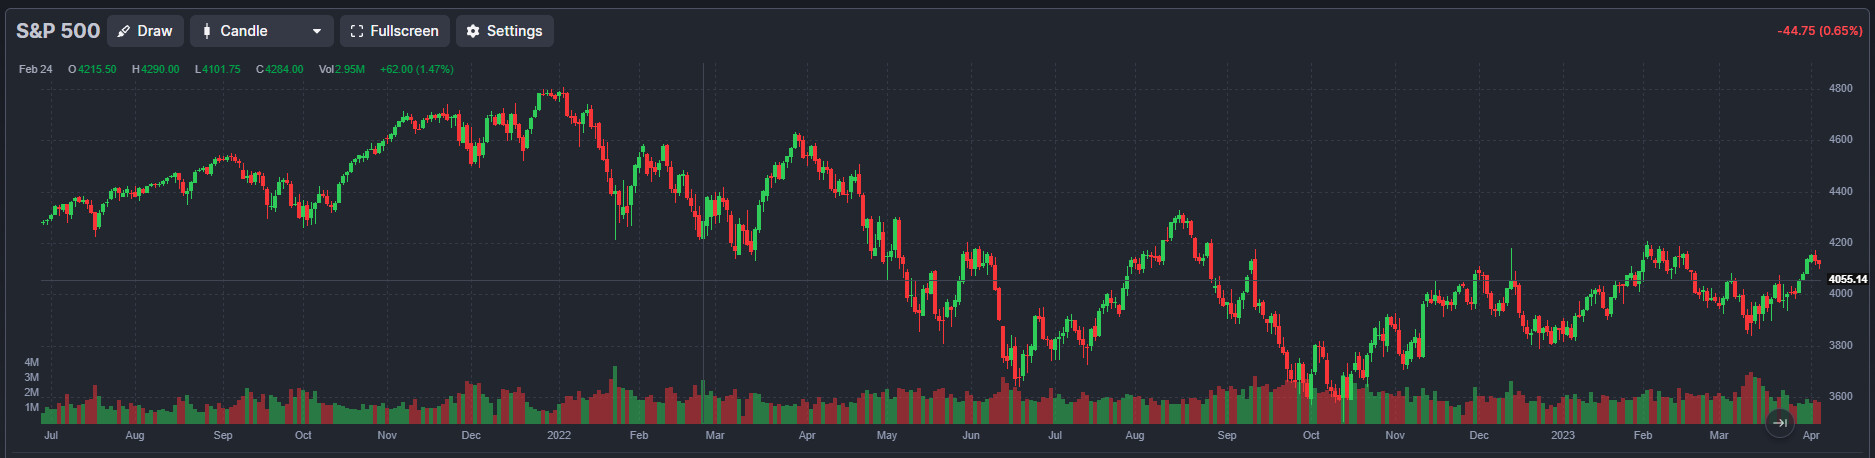Click the 4800 price axis label
Viewport: 1875px width, 458px height.
pos(1840,89)
